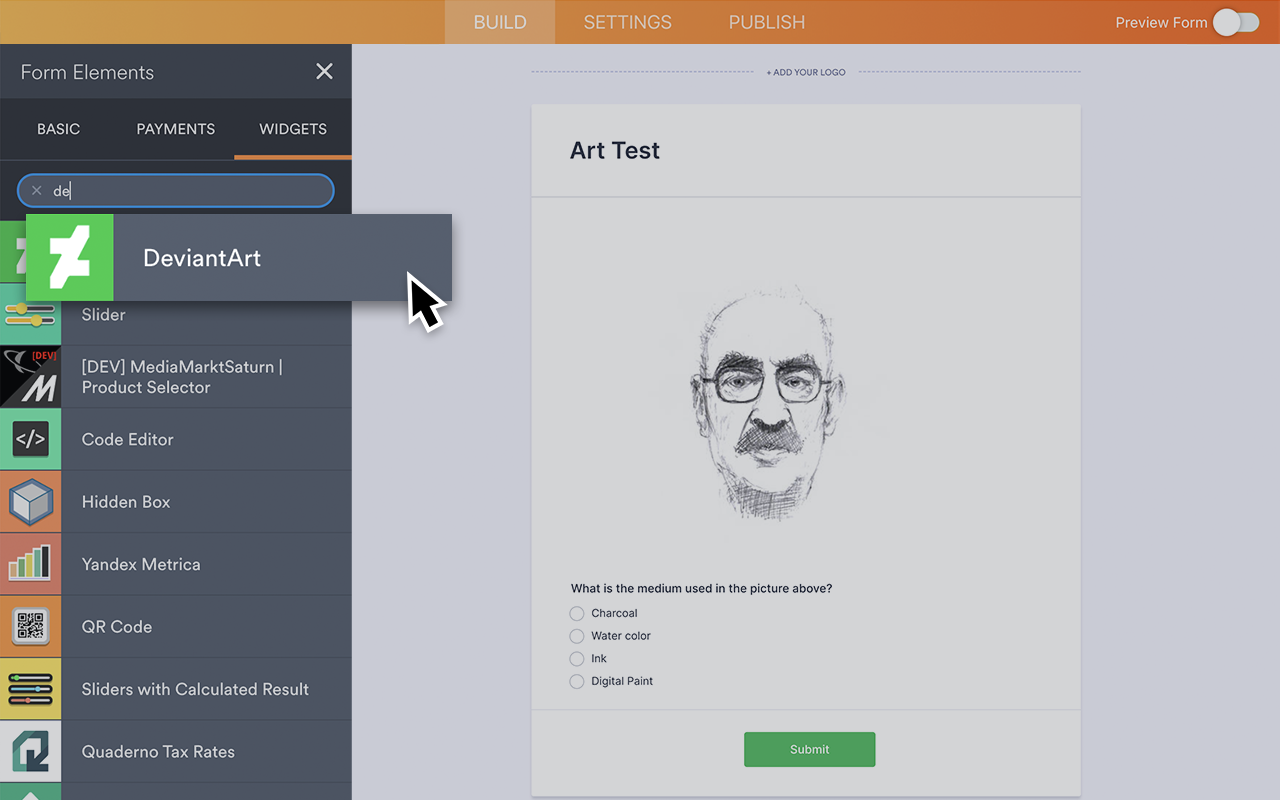Choose the Slider widget icon

point(31,315)
